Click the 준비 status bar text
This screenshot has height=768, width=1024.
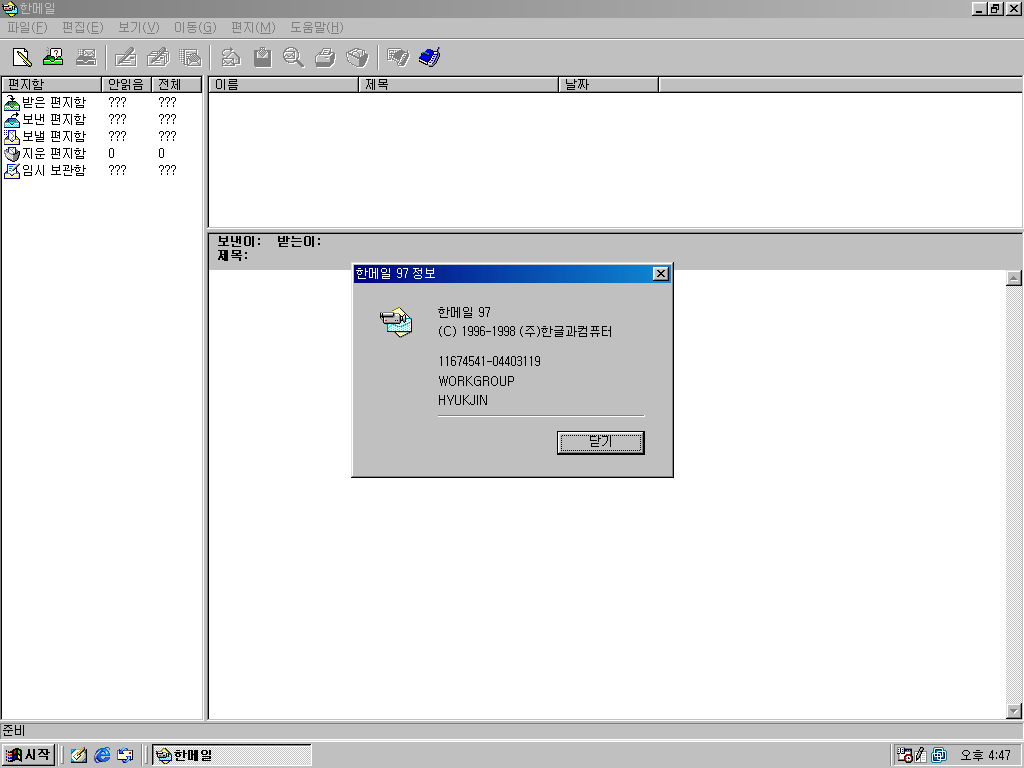click(x=14, y=730)
